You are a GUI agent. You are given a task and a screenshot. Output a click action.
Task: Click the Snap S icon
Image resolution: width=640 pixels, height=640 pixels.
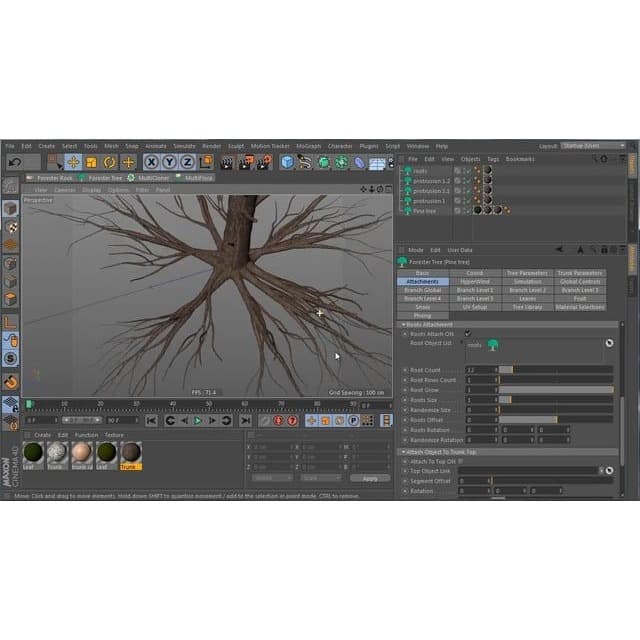[x=11, y=358]
